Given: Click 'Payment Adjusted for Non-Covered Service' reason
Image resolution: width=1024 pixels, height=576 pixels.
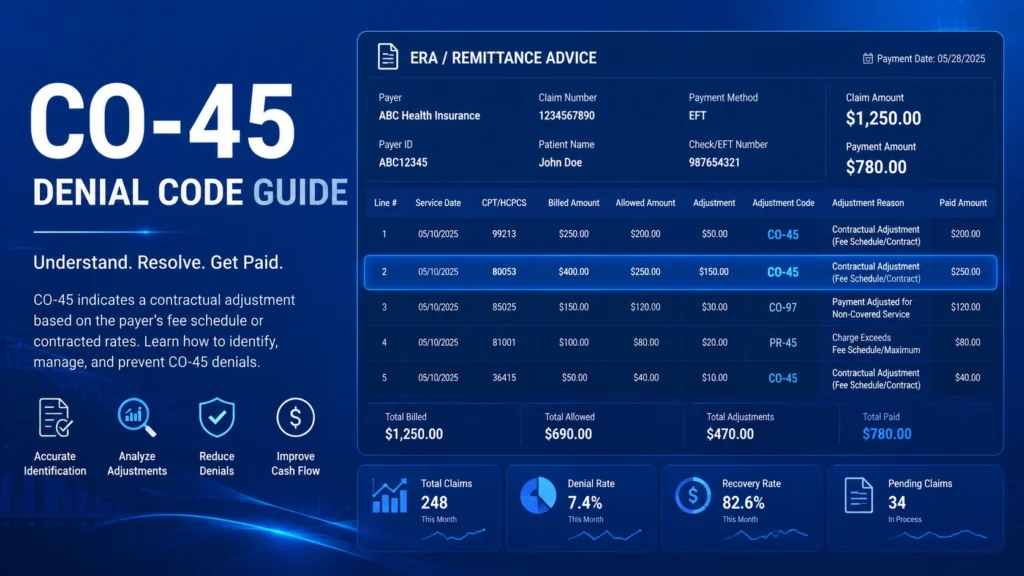Looking at the screenshot, I should [872, 308].
